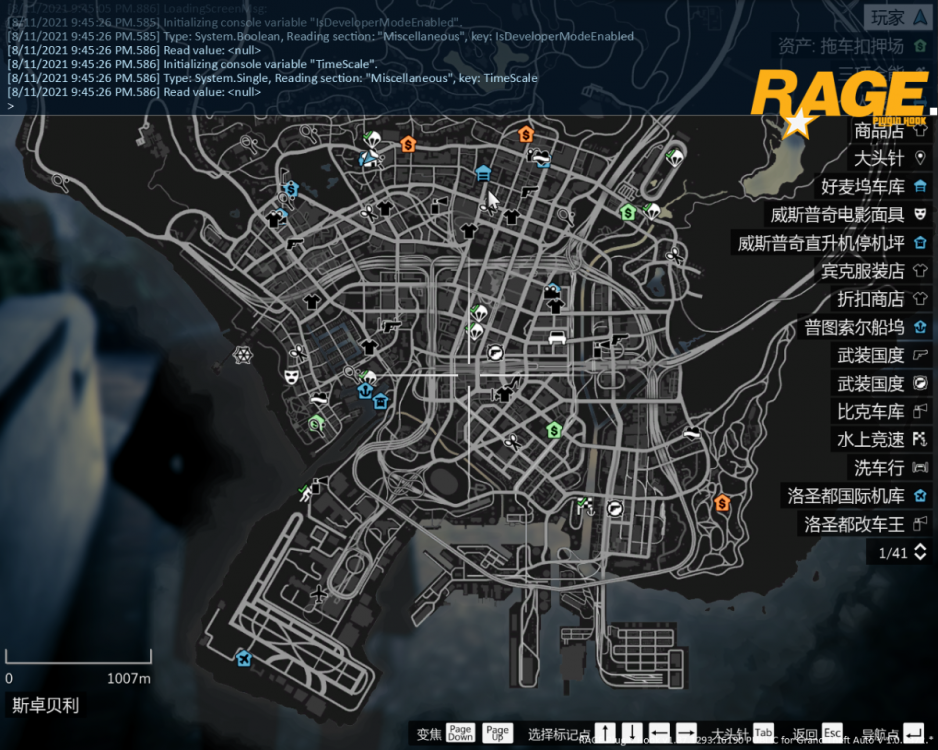Click the green house marker near the marina

click(x=316, y=424)
